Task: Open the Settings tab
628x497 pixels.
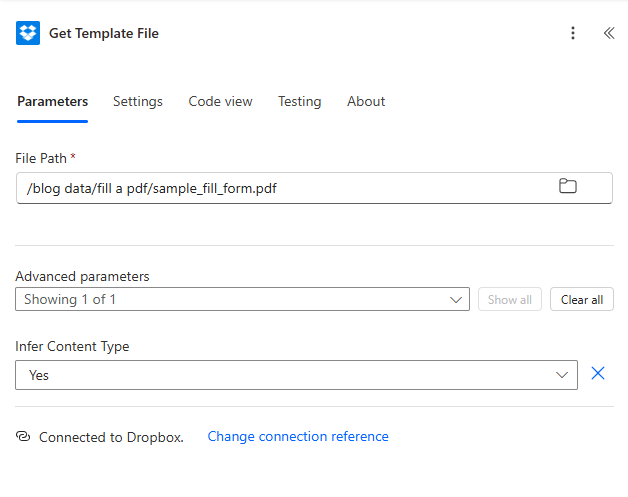Action: (137, 101)
